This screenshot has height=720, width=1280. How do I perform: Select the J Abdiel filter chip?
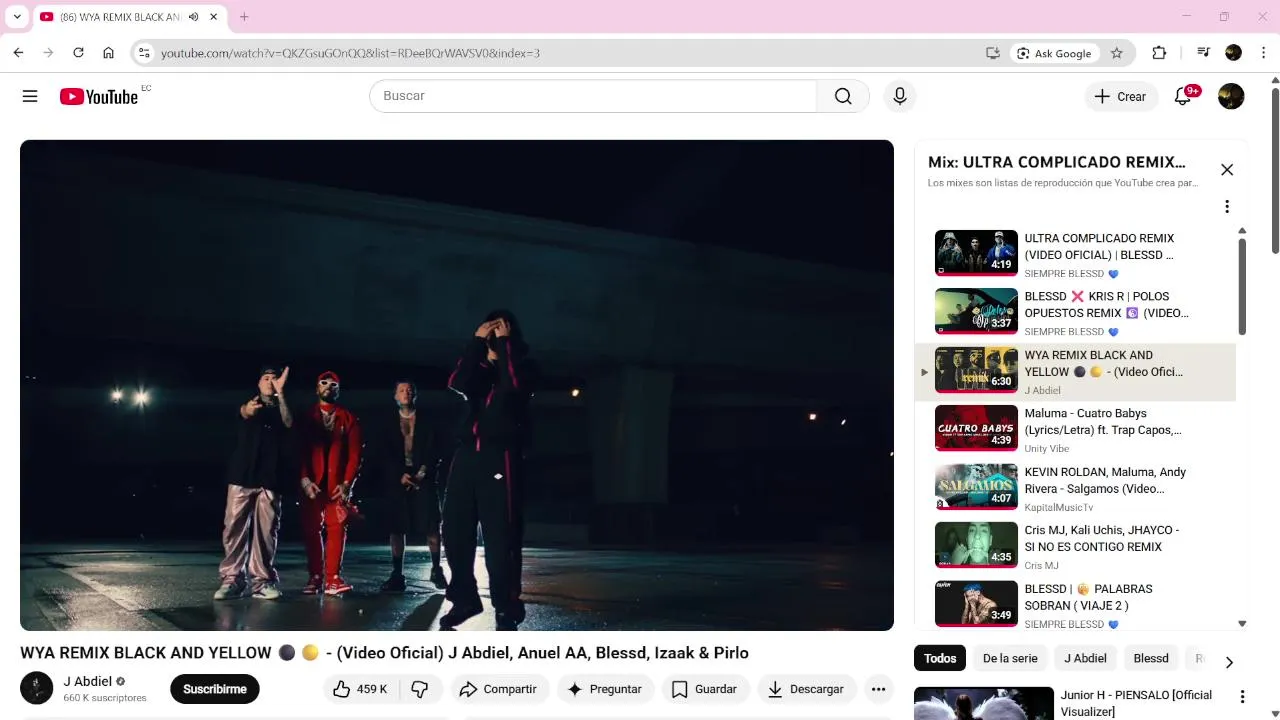pyautogui.click(x=1085, y=658)
